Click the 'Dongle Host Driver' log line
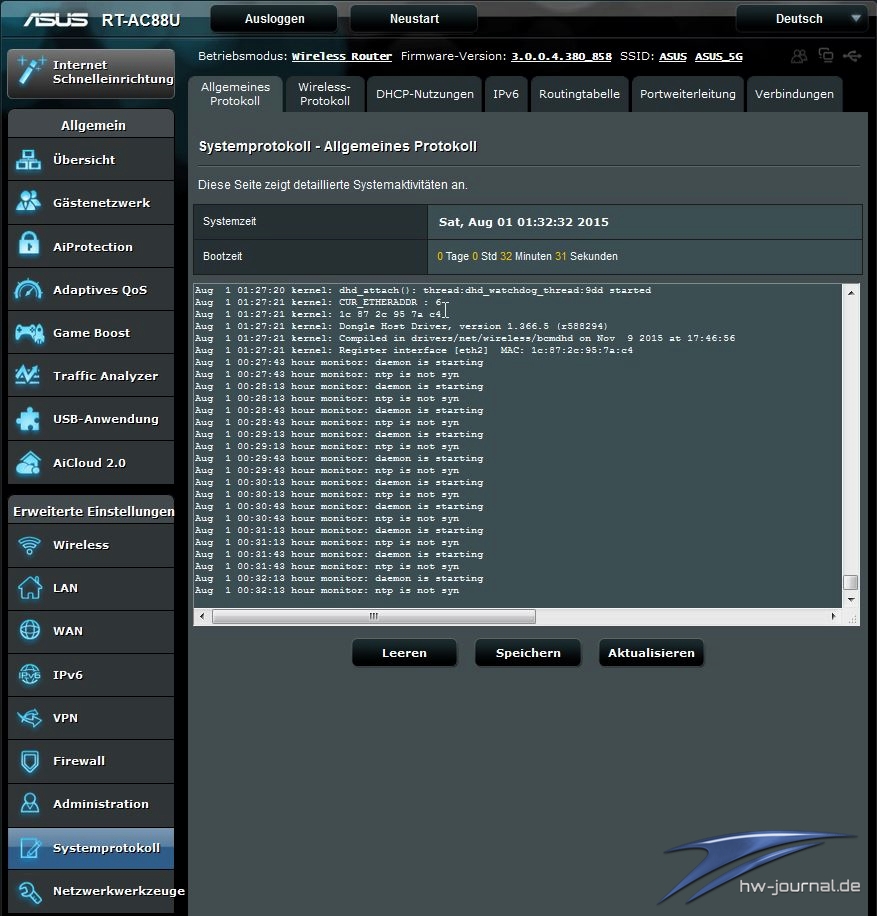This screenshot has height=916, width=877. pos(401,326)
